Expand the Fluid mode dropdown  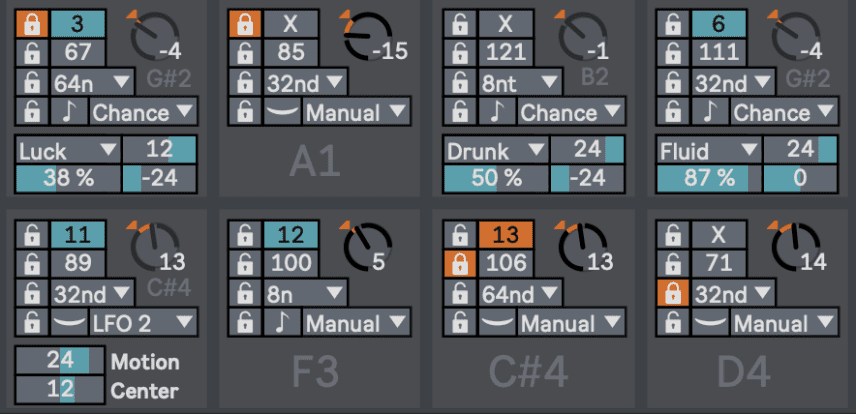coord(709,150)
